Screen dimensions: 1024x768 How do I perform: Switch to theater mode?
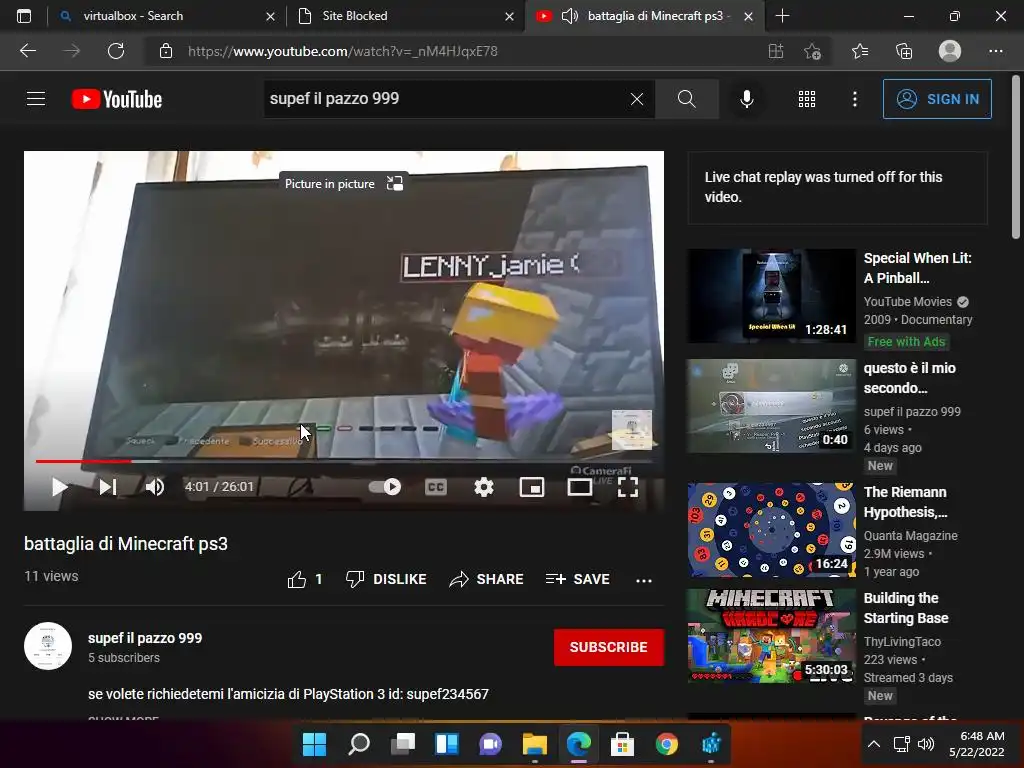[x=580, y=487]
